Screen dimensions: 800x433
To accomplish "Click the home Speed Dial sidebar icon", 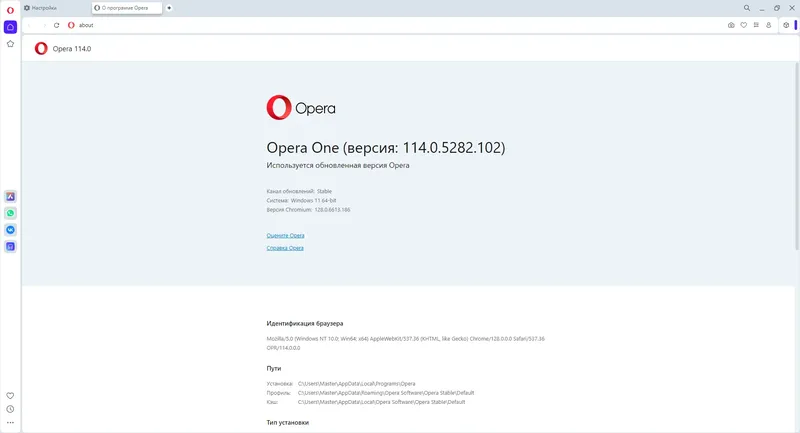I will point(10,26).
